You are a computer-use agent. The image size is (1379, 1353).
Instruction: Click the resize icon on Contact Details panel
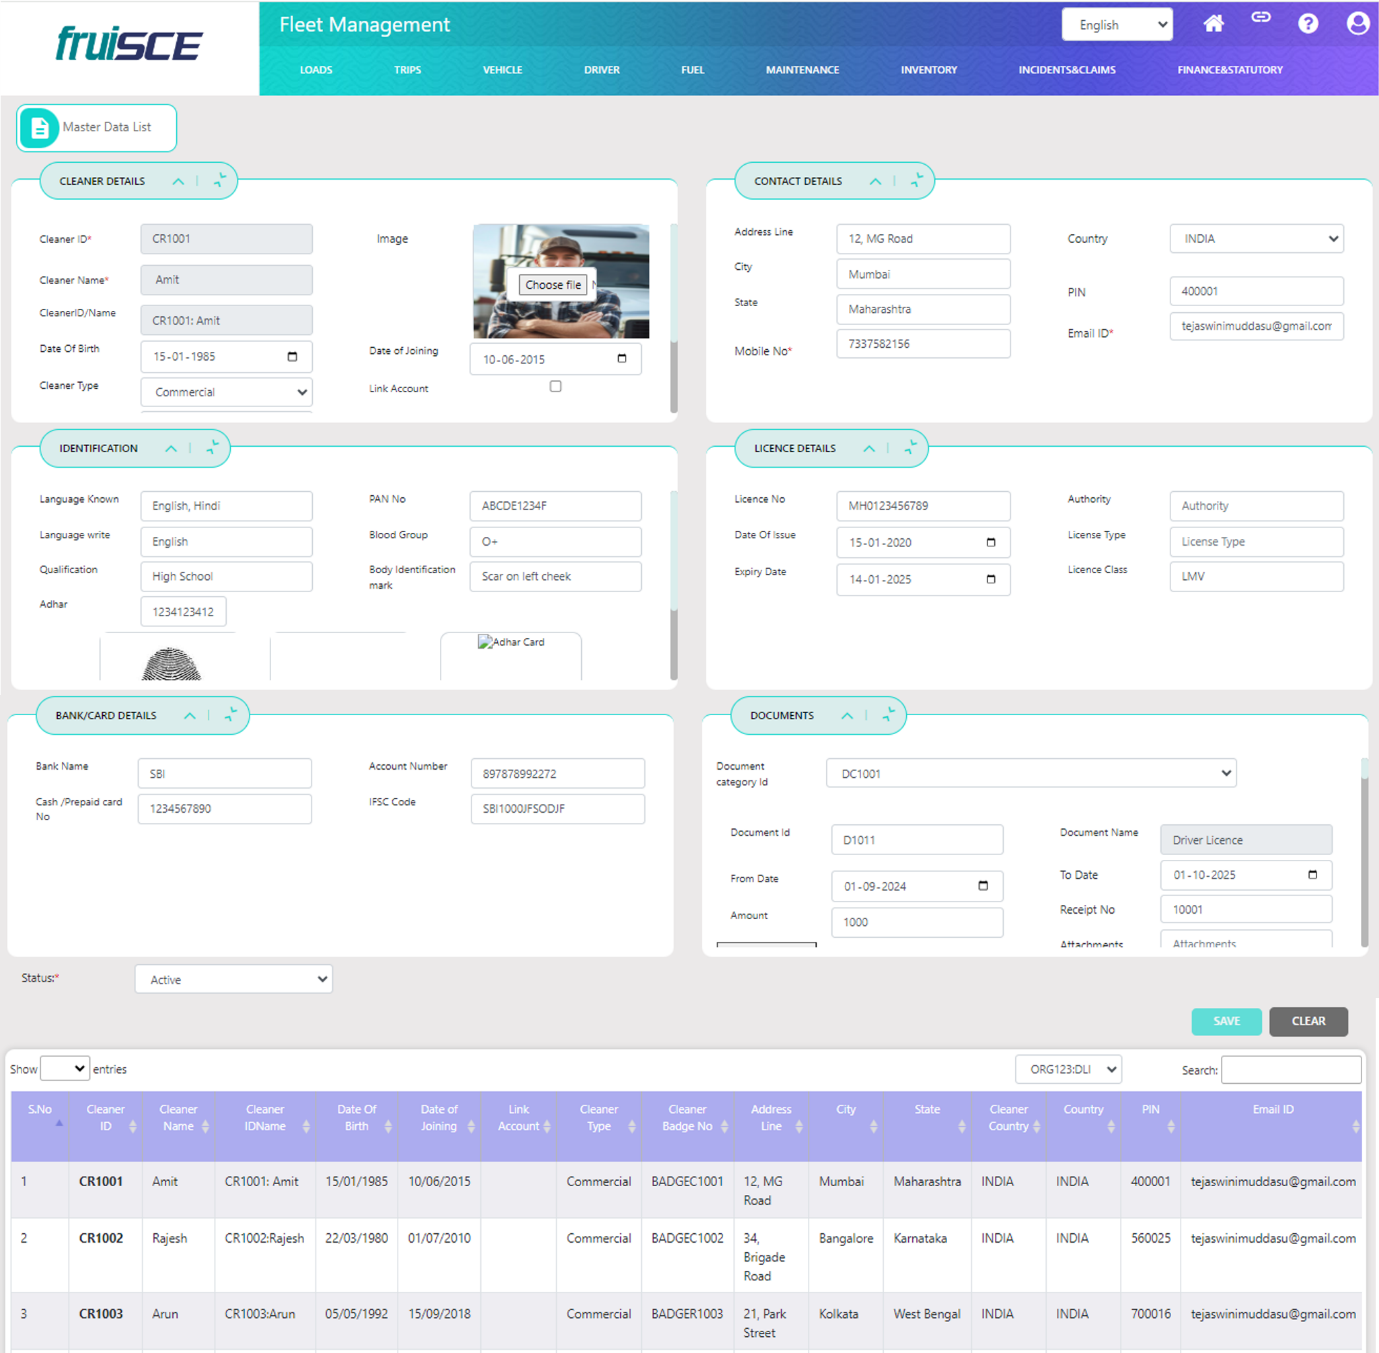(917, 181)
